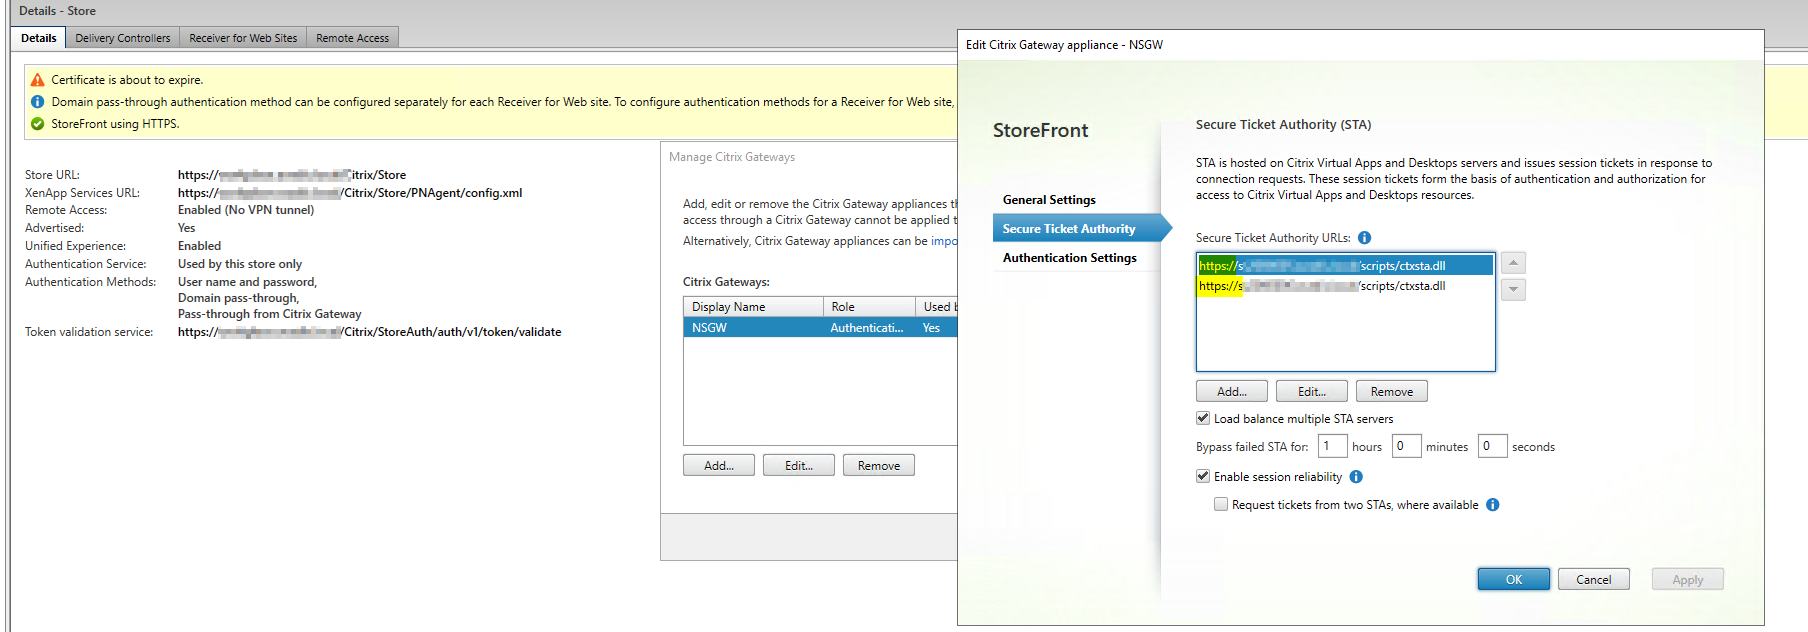Click info icon next to Request tickets from two STAs

[x=1493, y=505]
